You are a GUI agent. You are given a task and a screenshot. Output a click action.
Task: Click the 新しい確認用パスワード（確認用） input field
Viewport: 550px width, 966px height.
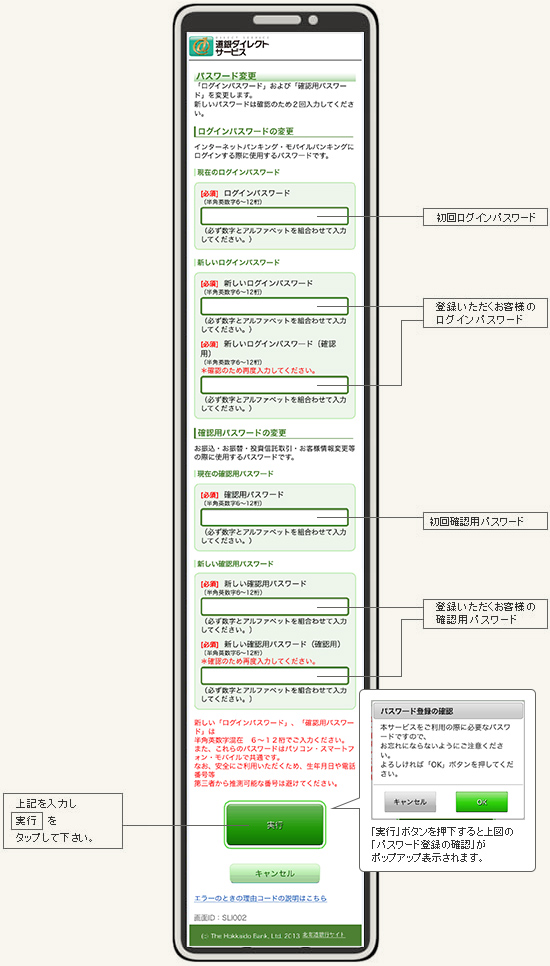click(274, 676)
